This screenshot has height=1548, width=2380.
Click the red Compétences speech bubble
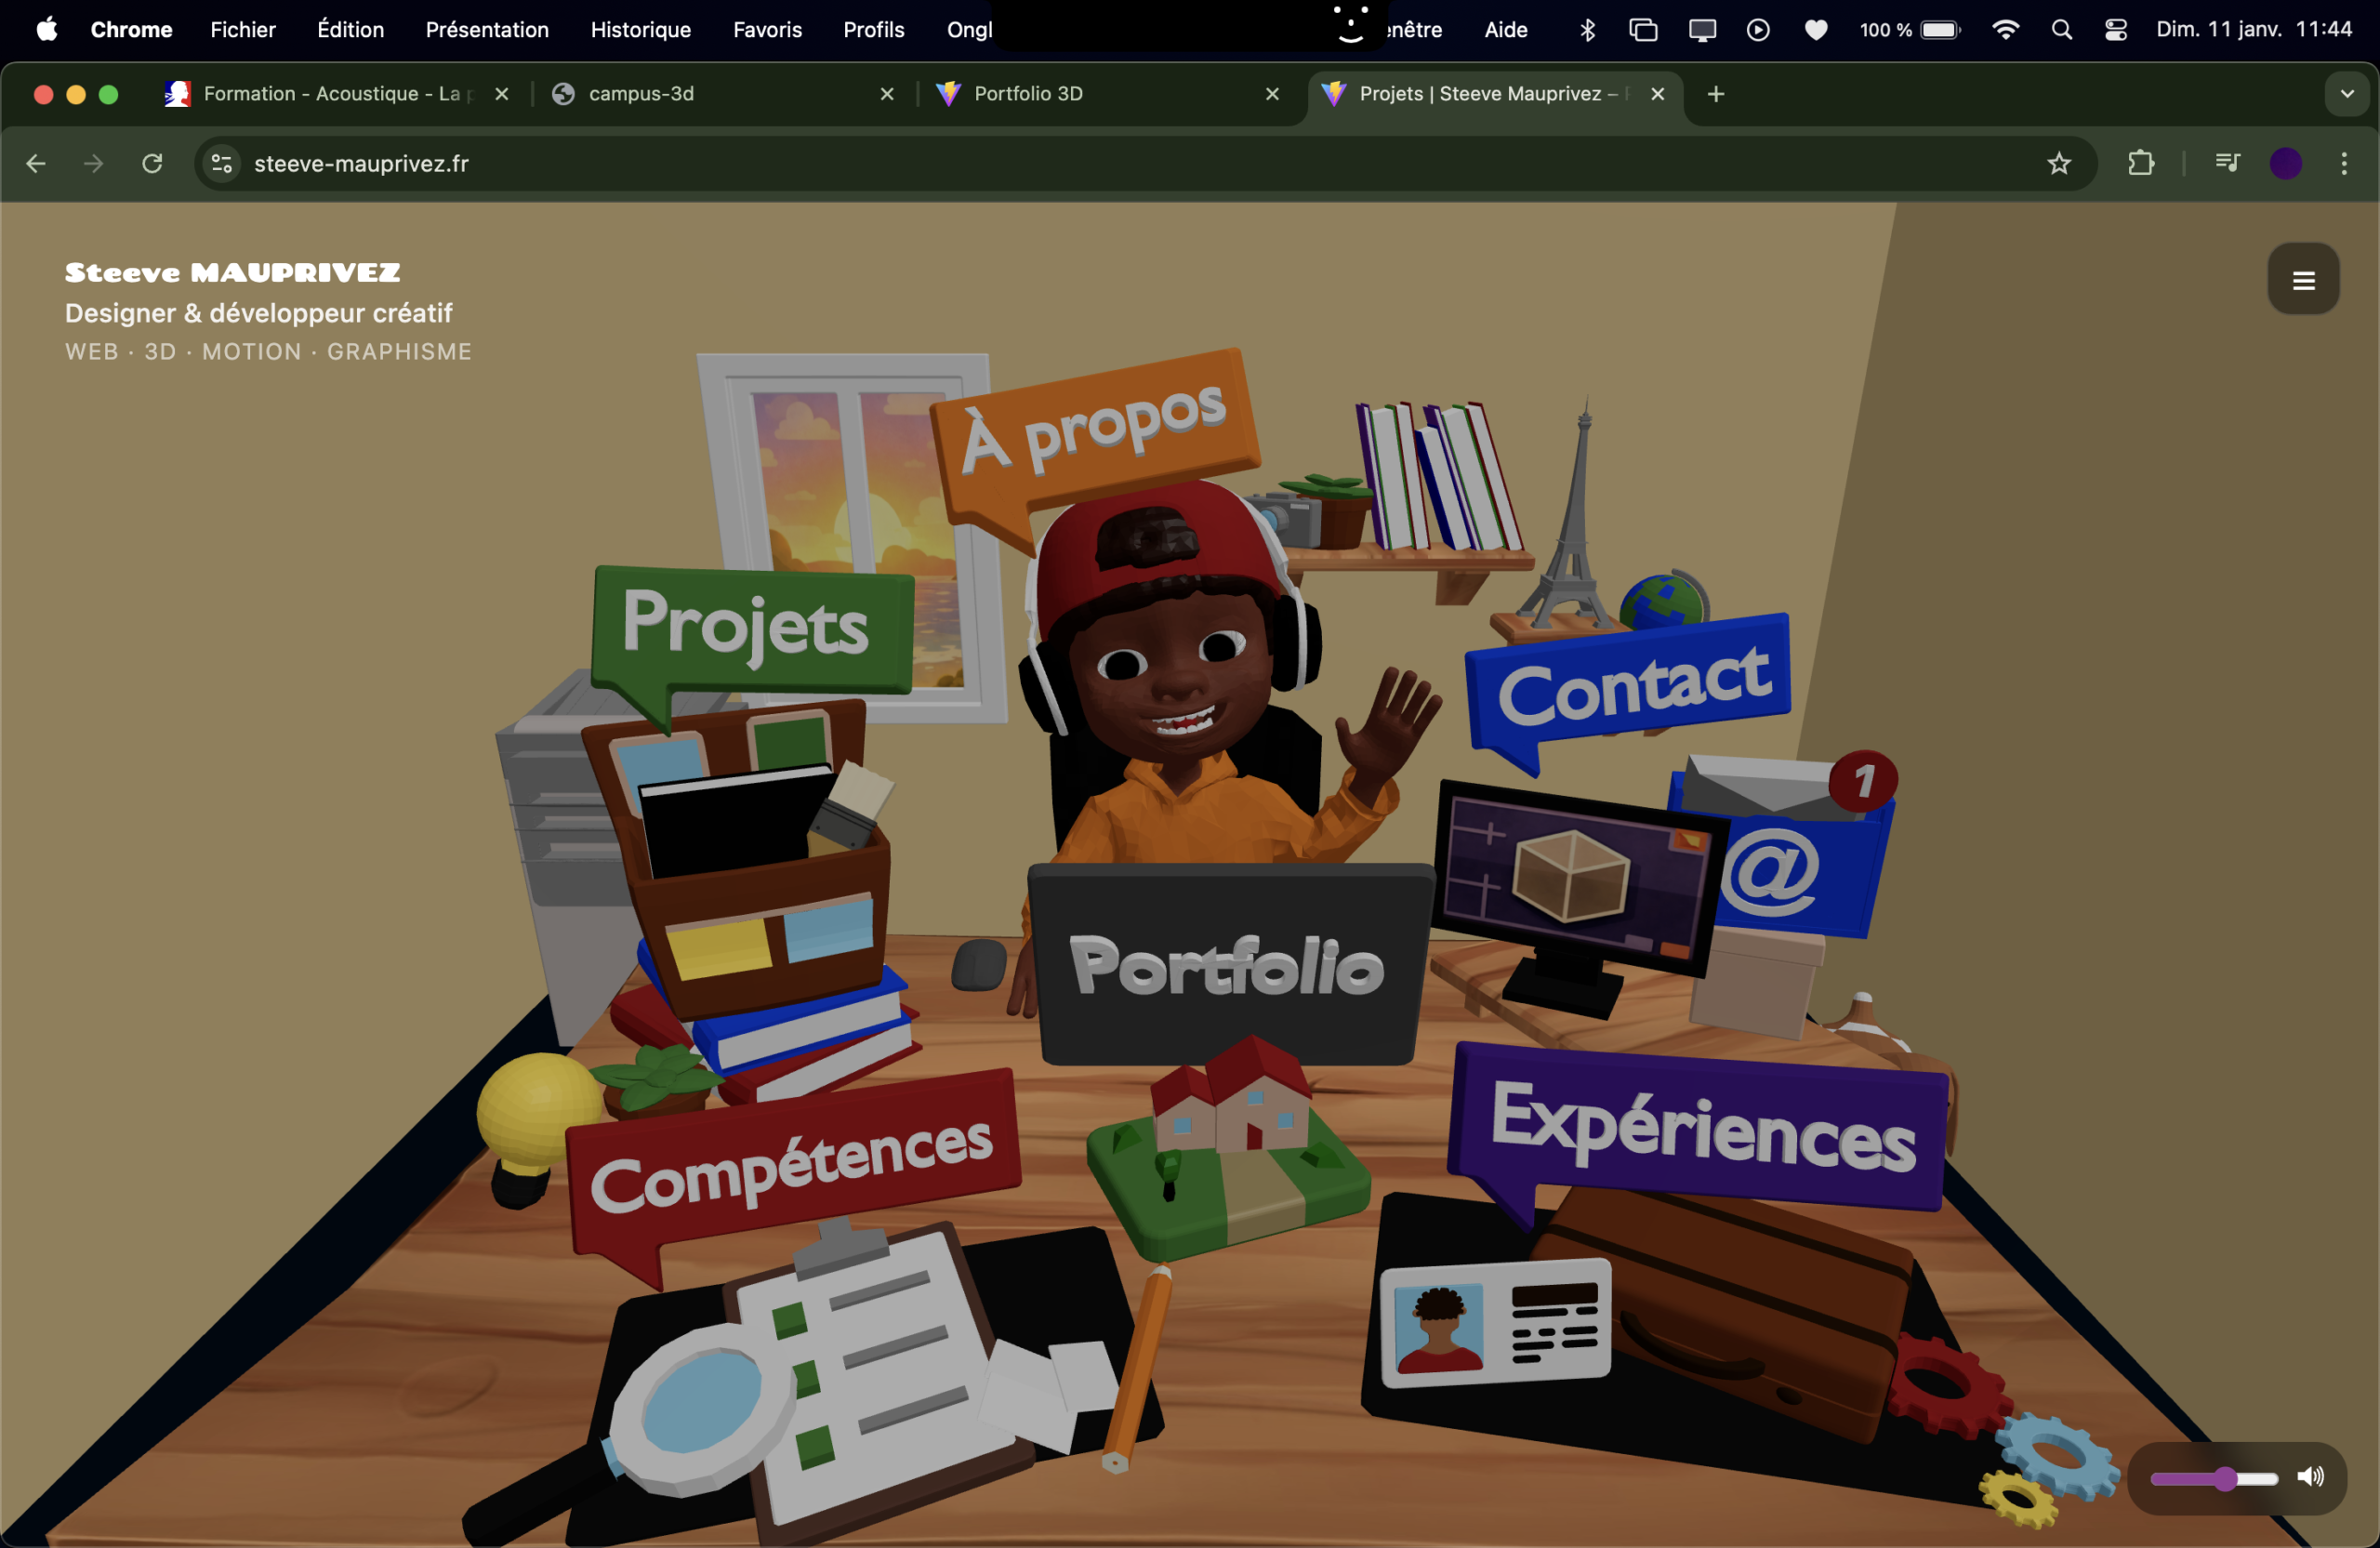[x=794, y=1164]
